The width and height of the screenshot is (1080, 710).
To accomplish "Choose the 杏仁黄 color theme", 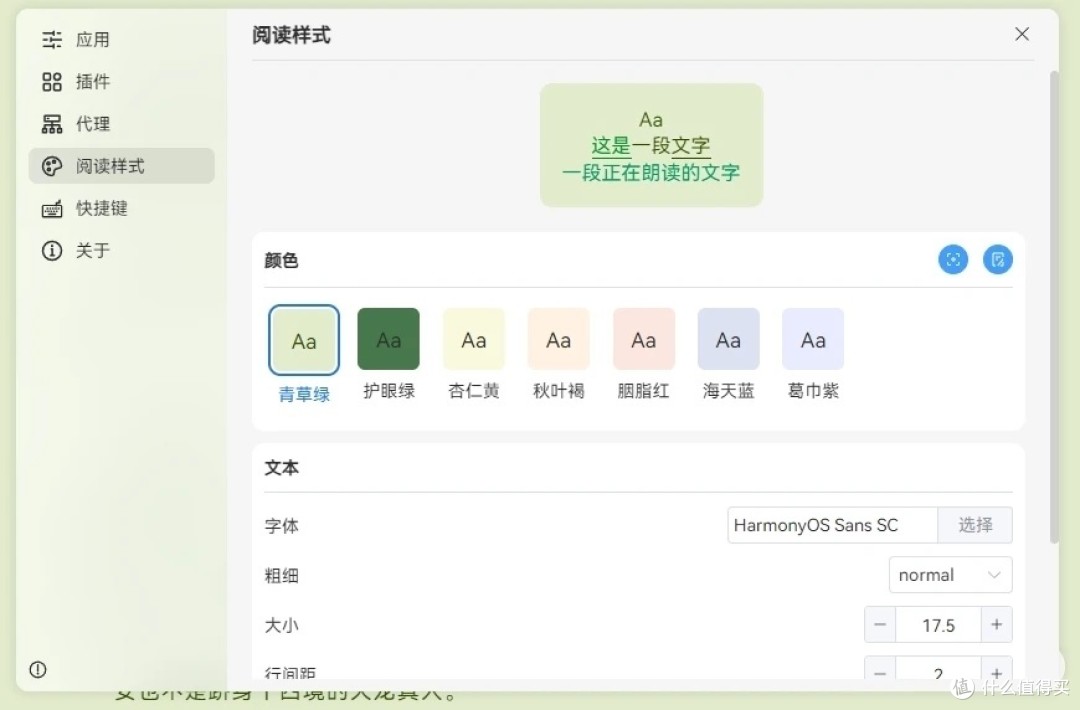I will (x=473, y=340).
